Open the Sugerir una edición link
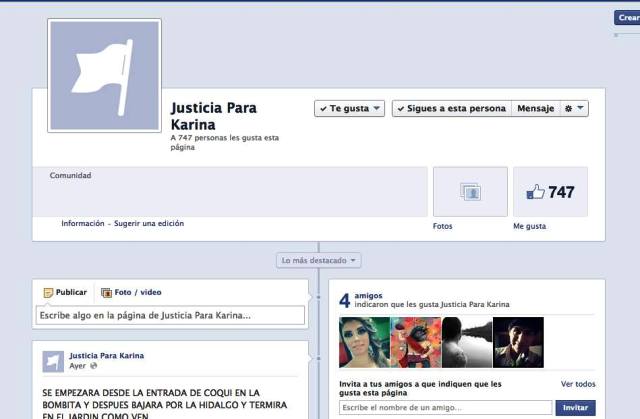Screen dimensions: 640x419 click(x=149, y=223)
